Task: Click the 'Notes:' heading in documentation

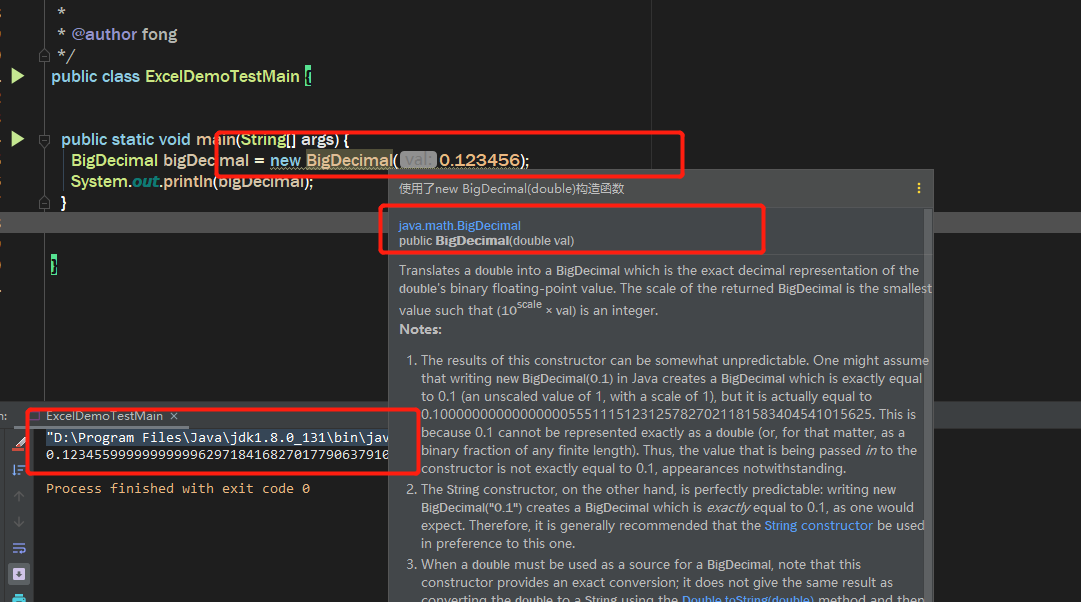Action: [x=421, y=330]
